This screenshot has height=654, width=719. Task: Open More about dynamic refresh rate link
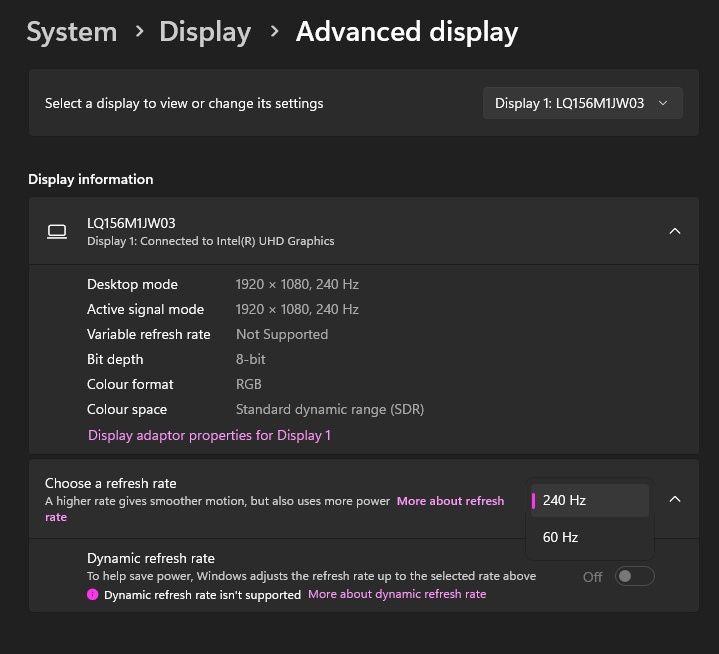click(x=397, y=594)
